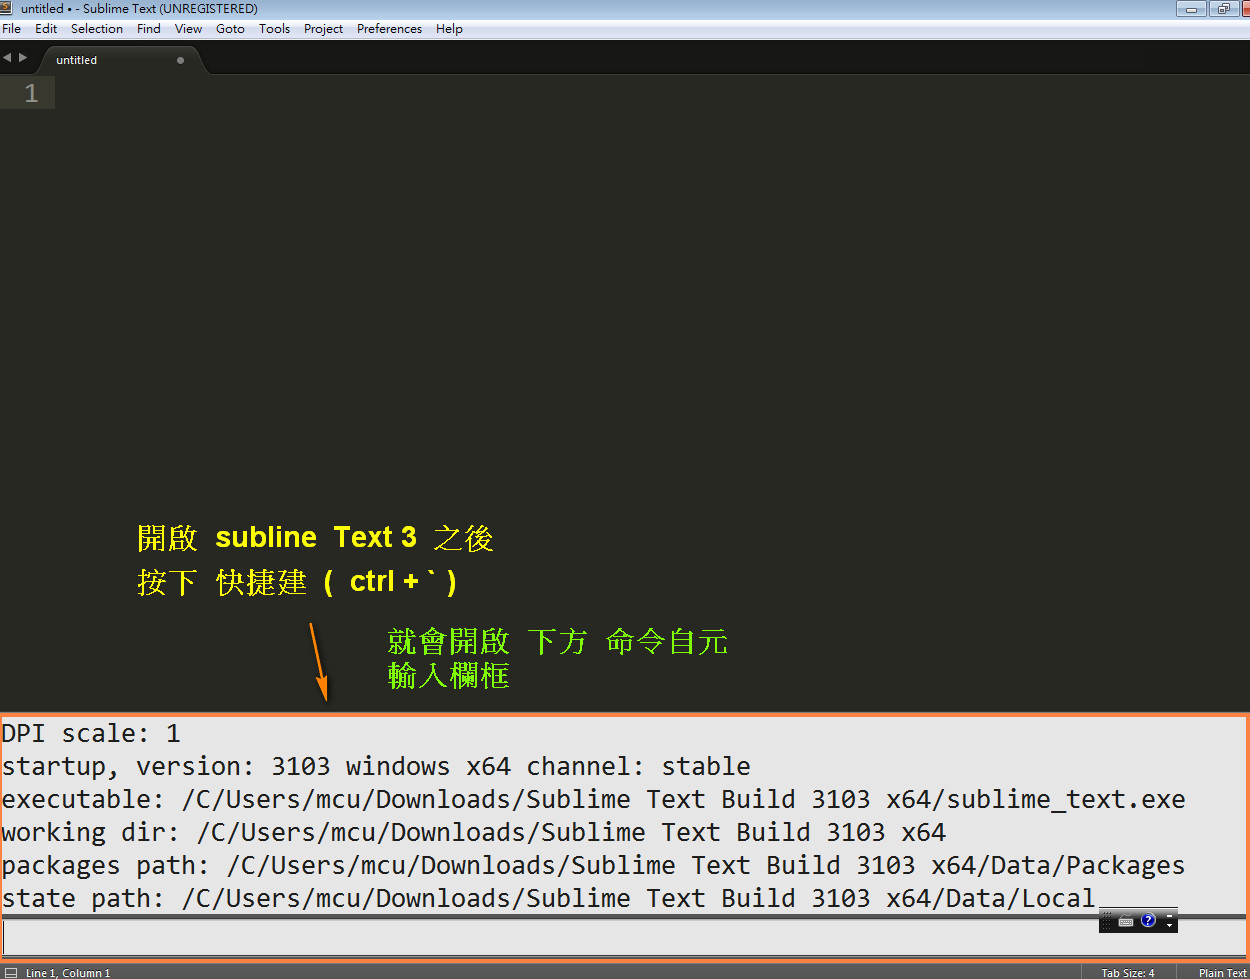The height and width of the screenshot is (979, 1250).
Task: Click the next tab arrow in the tab bar
Action: [23, 58]
